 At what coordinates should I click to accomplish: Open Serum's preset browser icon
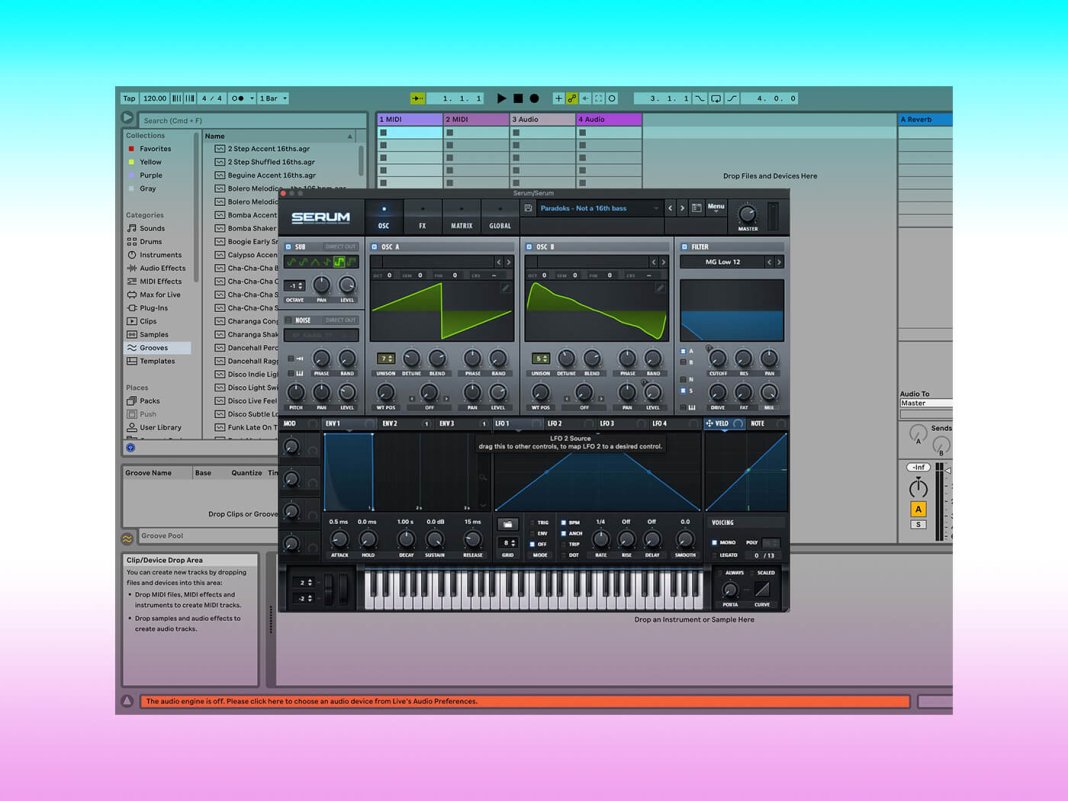(696, 208)
